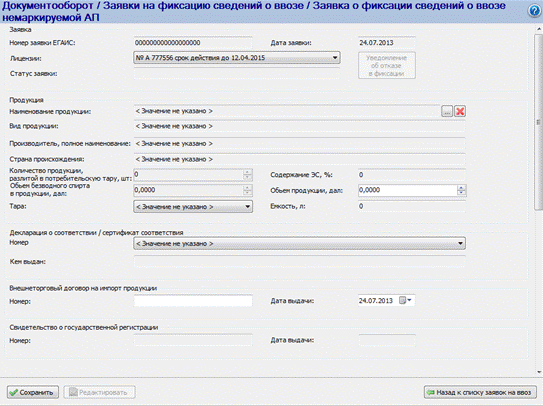Open the Тара dropdown list
This screenshot has width=543, height=406.
coord(248,207)
